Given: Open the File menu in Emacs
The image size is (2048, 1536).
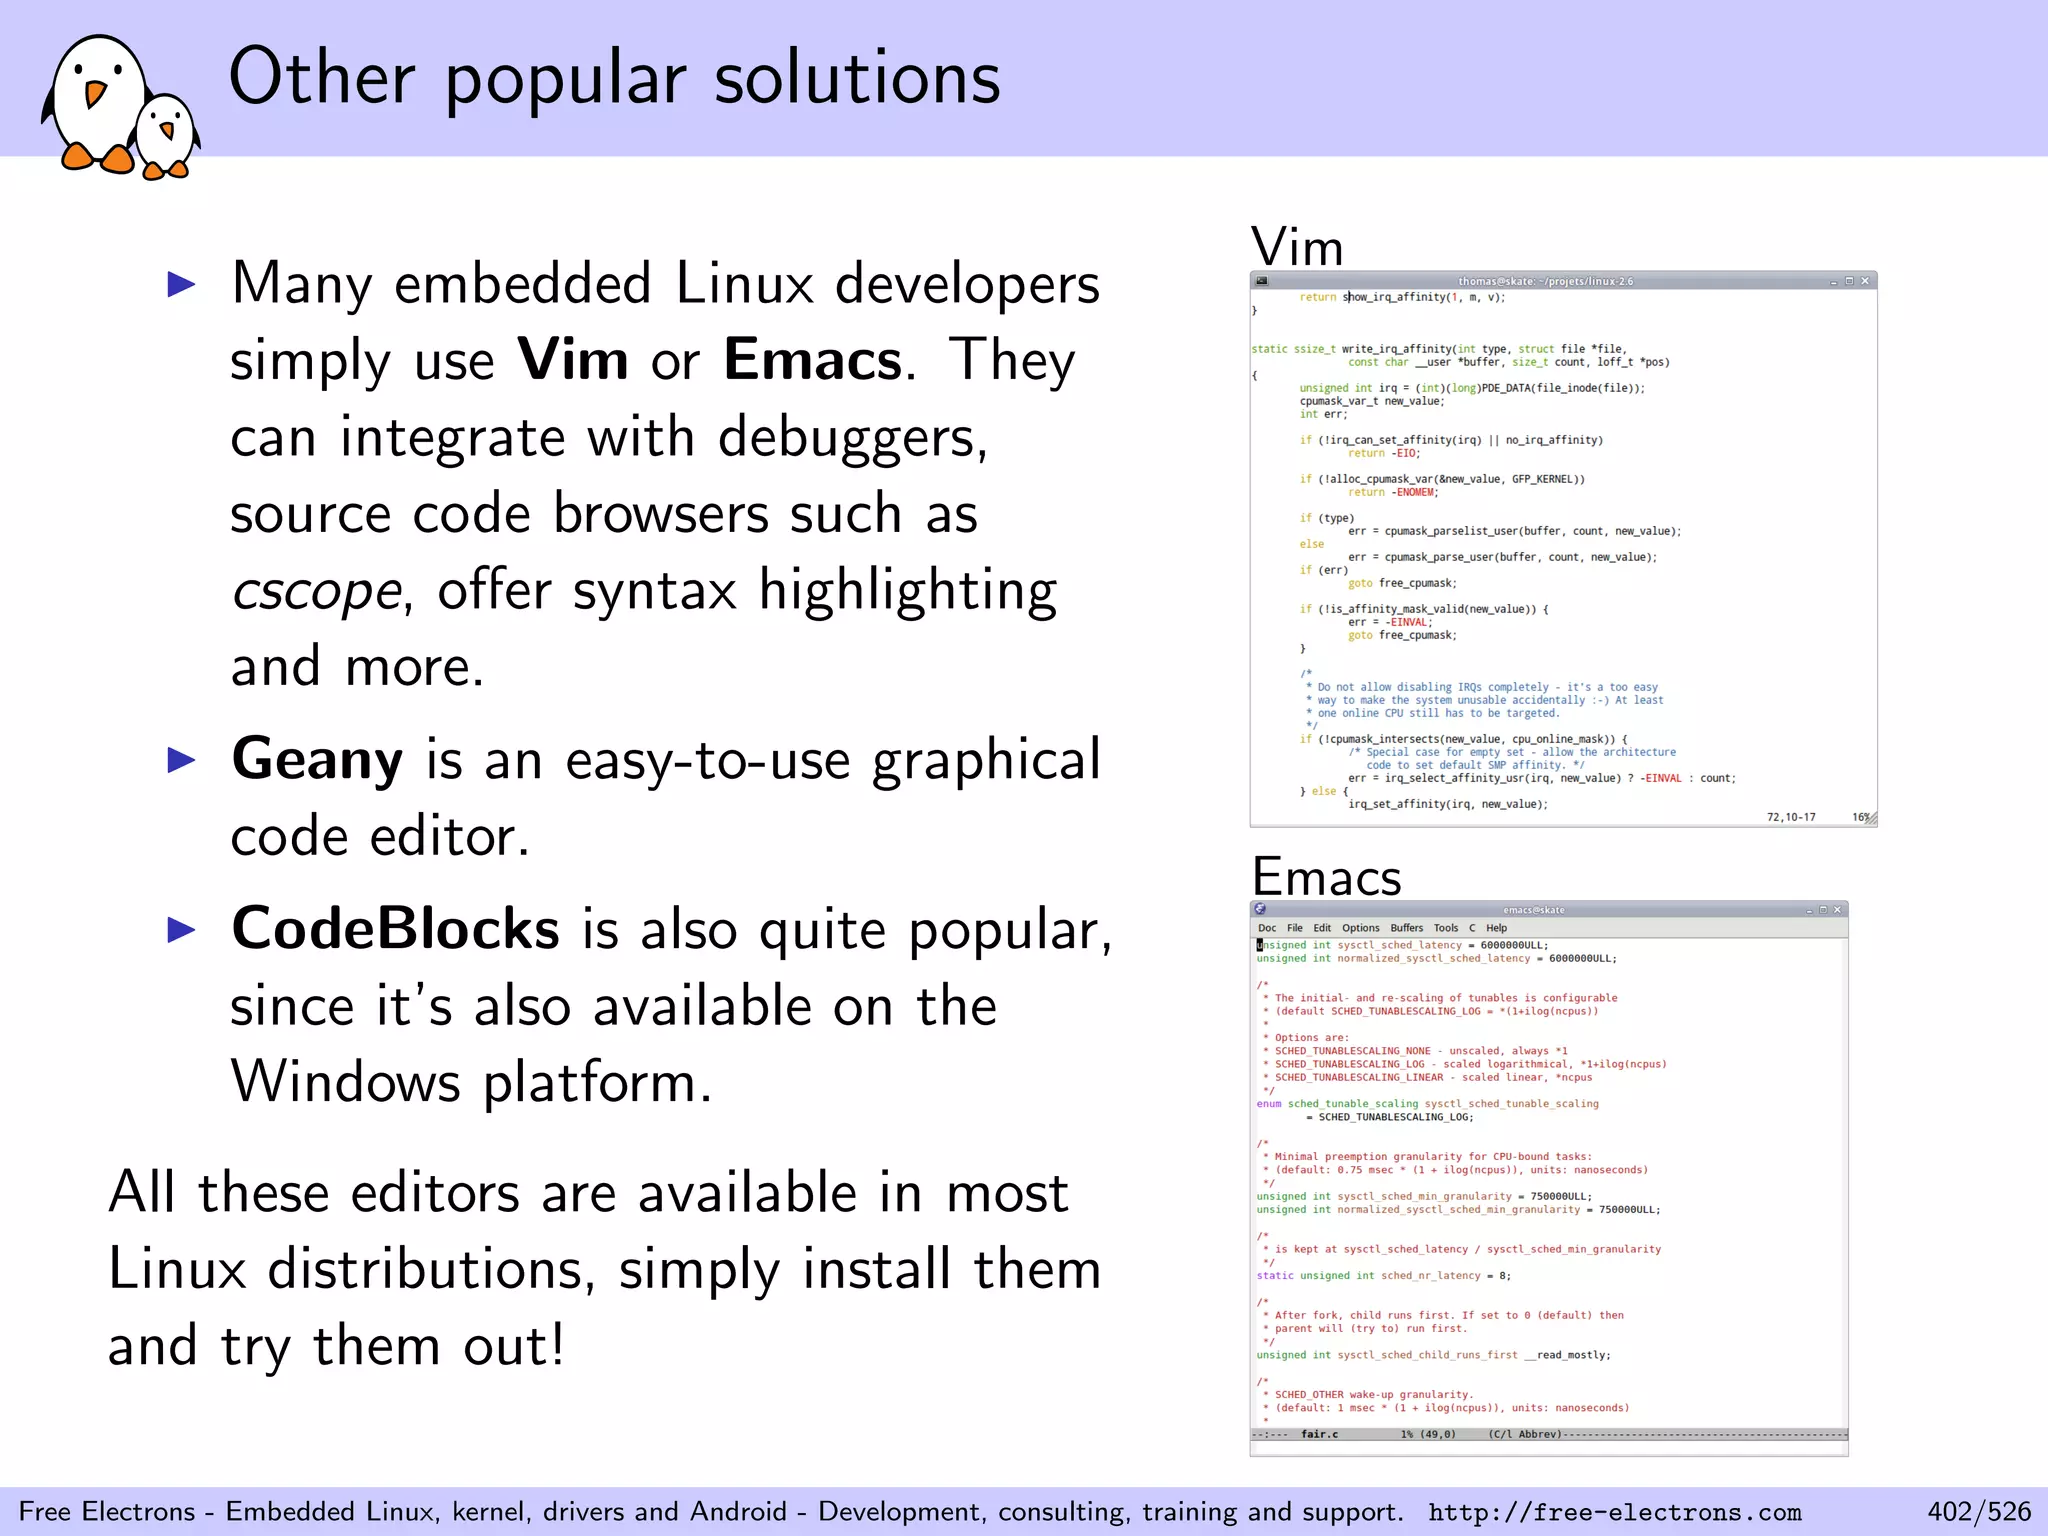Looking at the screenshot, I should click(1295, 928).
